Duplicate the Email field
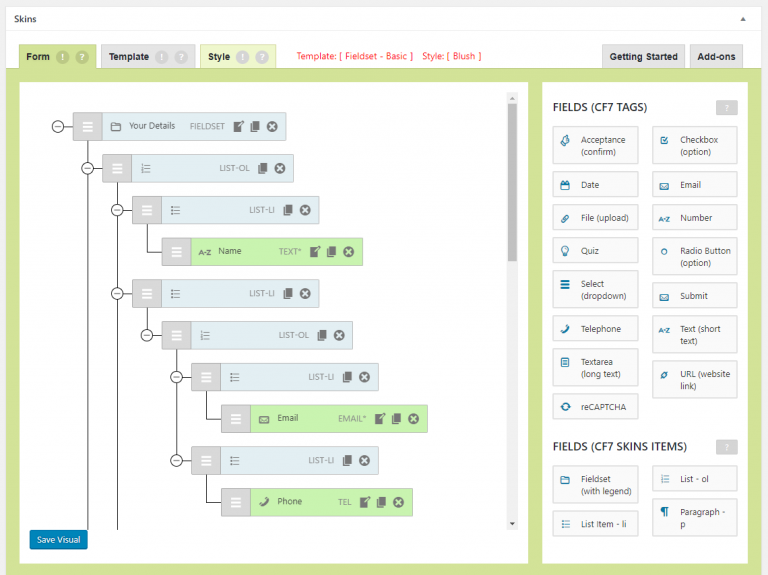Screen dimensions: 768x575 [x=396, y=419]
